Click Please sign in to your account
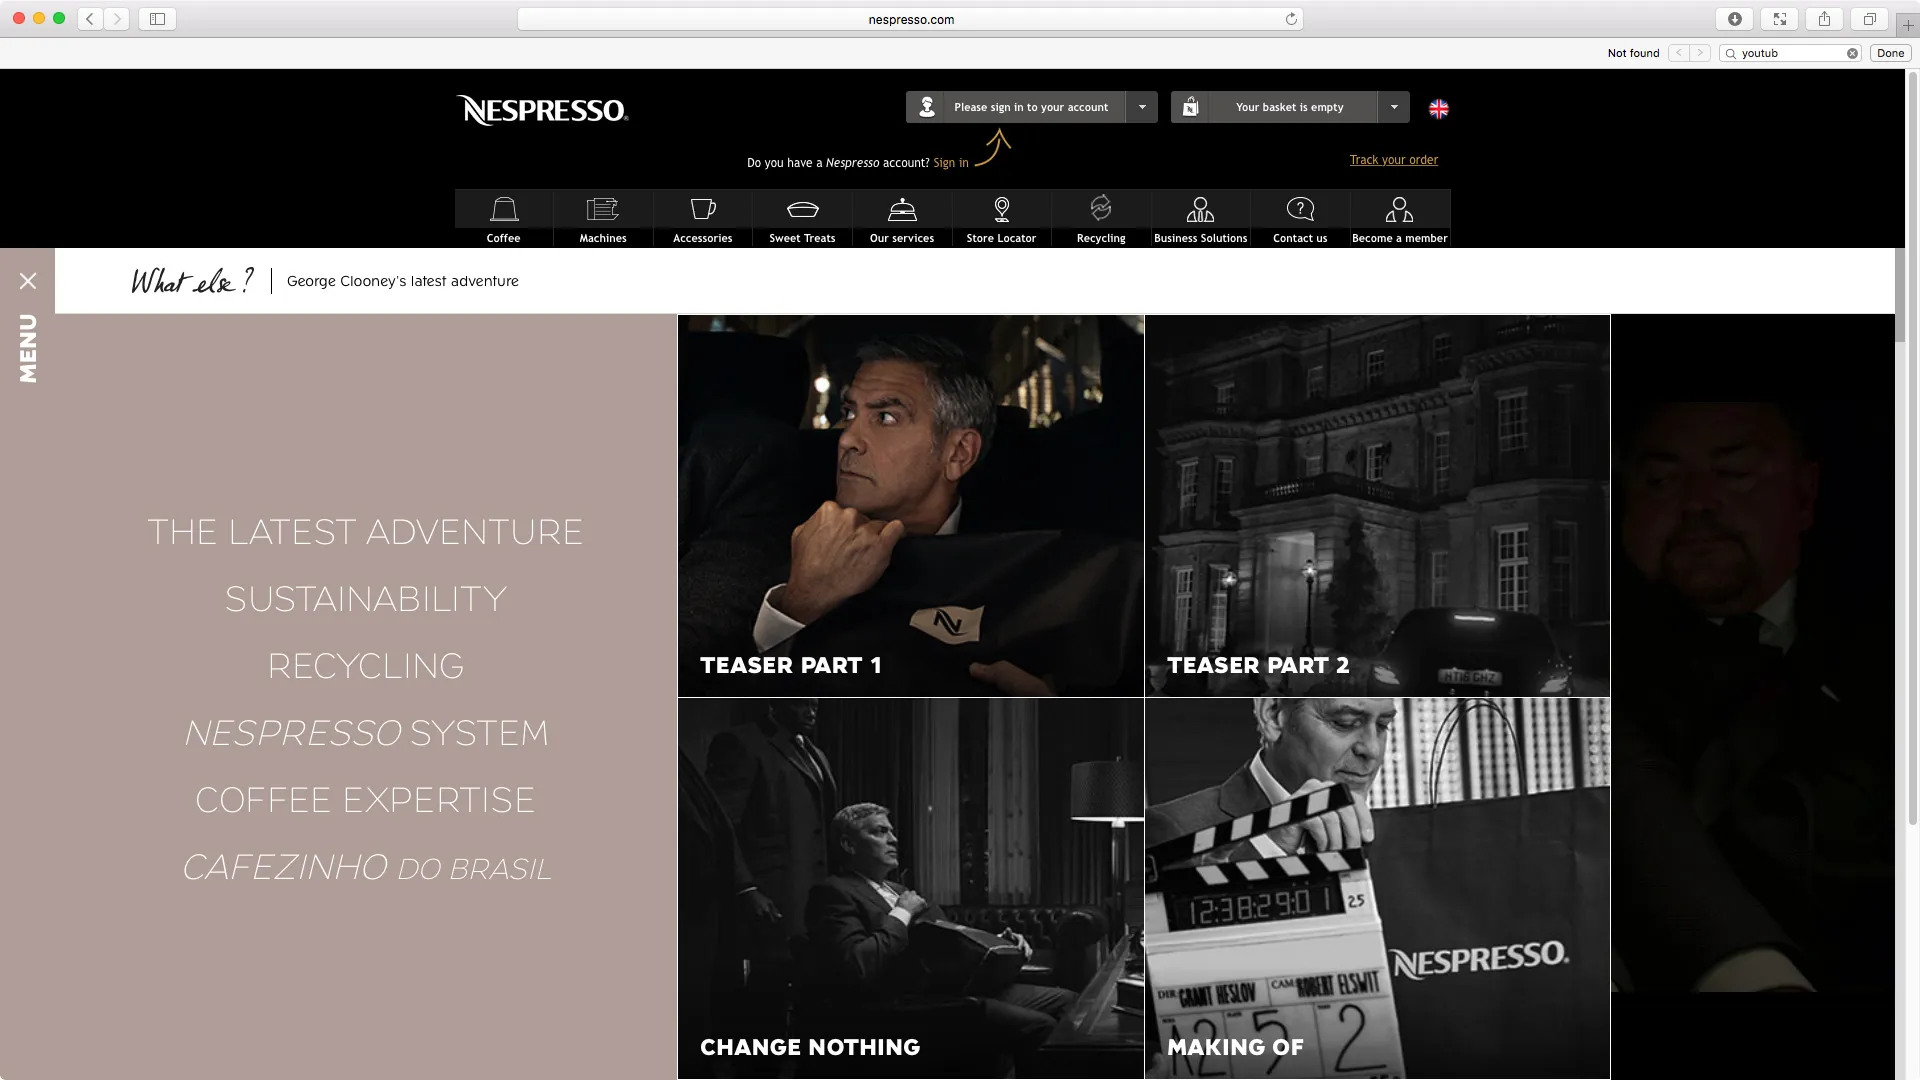 [x=1031, y=107]
